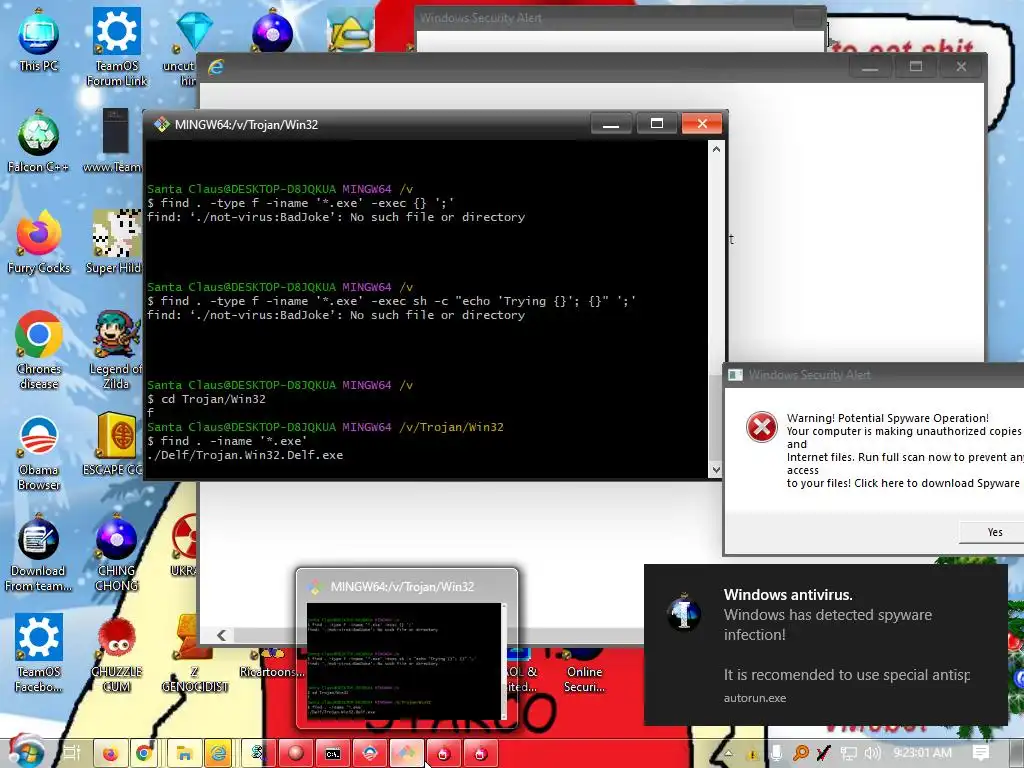
Task: Click the clock showing 9:23:01 AM
Action: pos(922,753)
